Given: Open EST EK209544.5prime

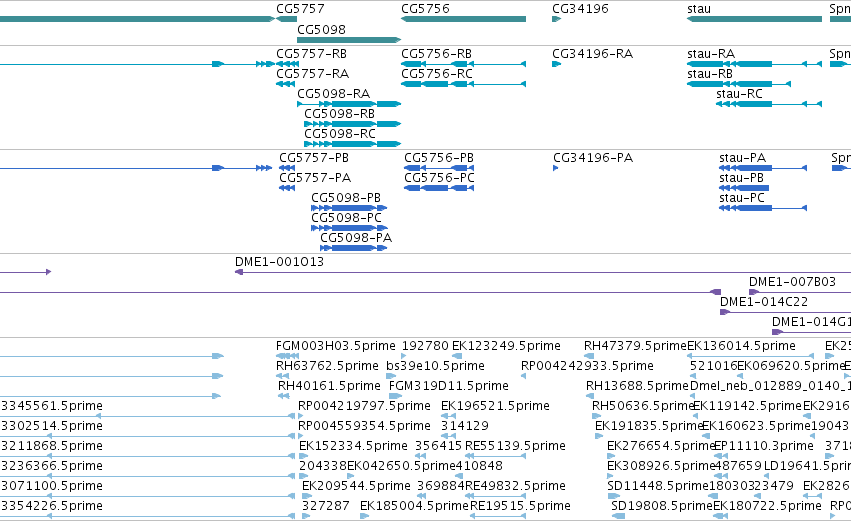Looking at the screenshot, I should point(356,487).
